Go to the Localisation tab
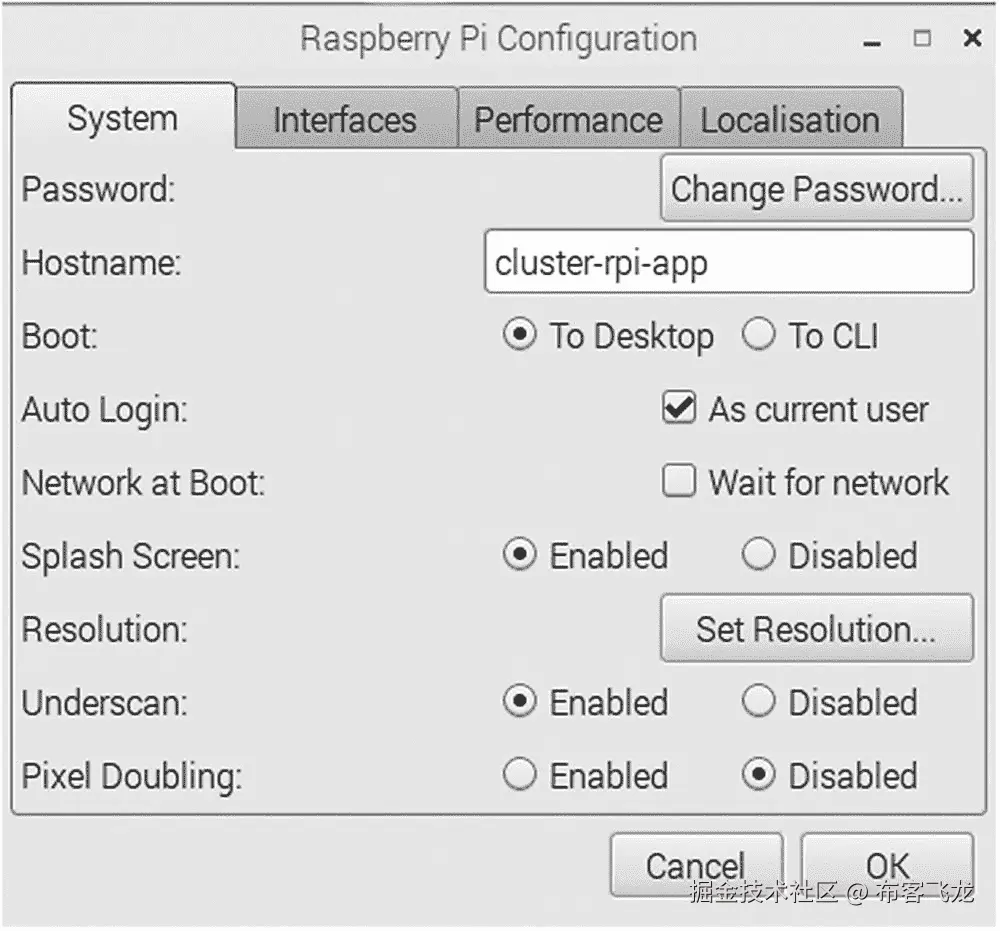The image size is (1000, 931). pos(790,120)
